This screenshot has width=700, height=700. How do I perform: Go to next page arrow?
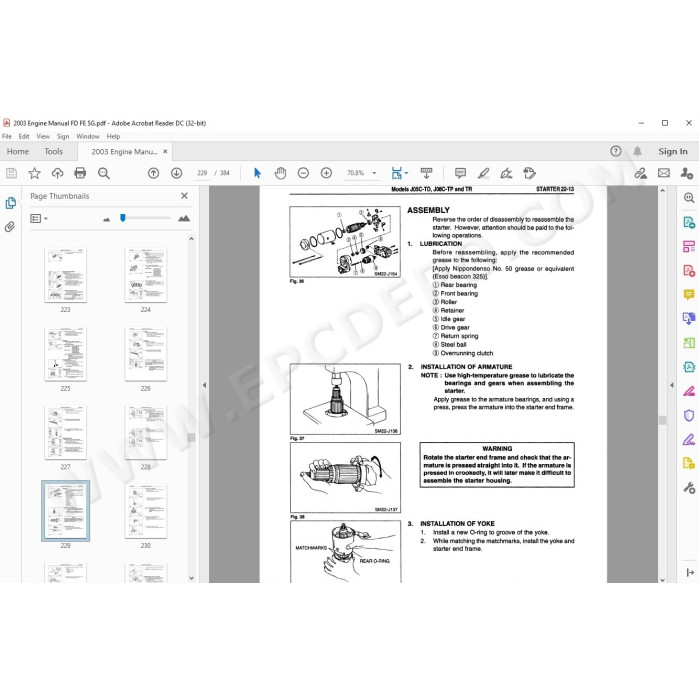pos(176,173)
